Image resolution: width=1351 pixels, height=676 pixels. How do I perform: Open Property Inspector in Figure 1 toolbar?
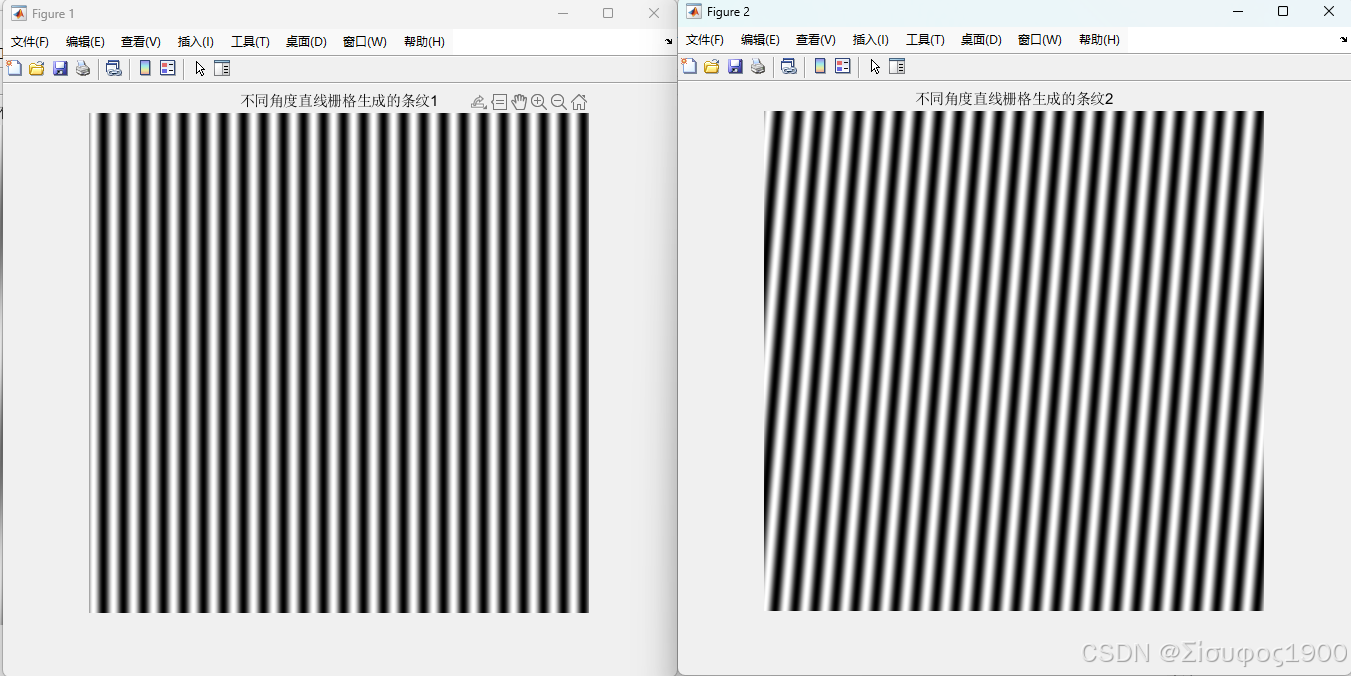(x=222, y=68)
